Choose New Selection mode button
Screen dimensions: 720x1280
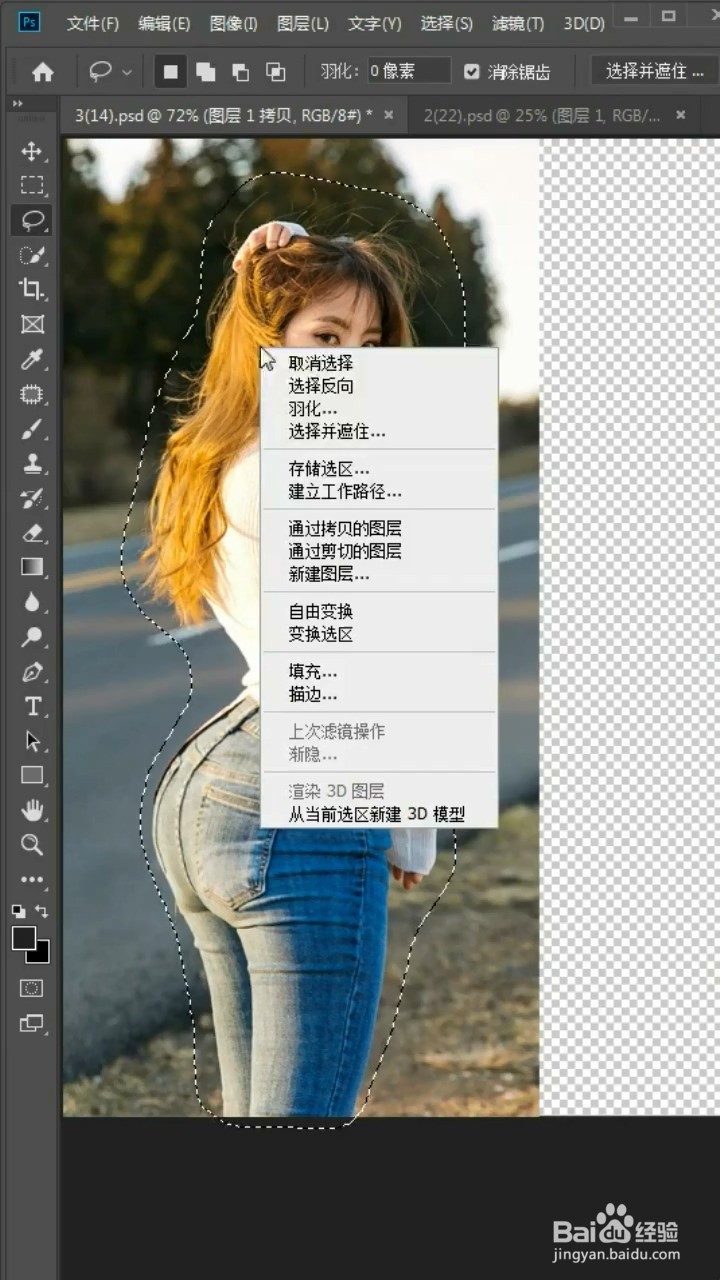click(171, 72)
